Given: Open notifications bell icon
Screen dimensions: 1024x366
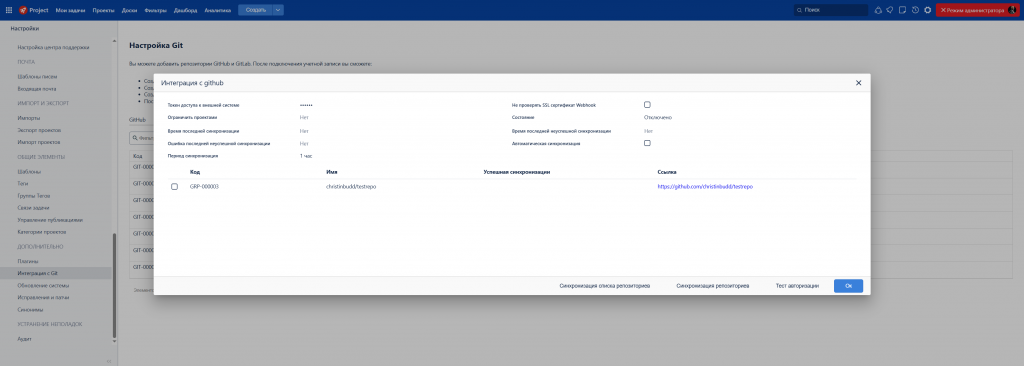Looking at the screenshot, I should tap(889, 10).
